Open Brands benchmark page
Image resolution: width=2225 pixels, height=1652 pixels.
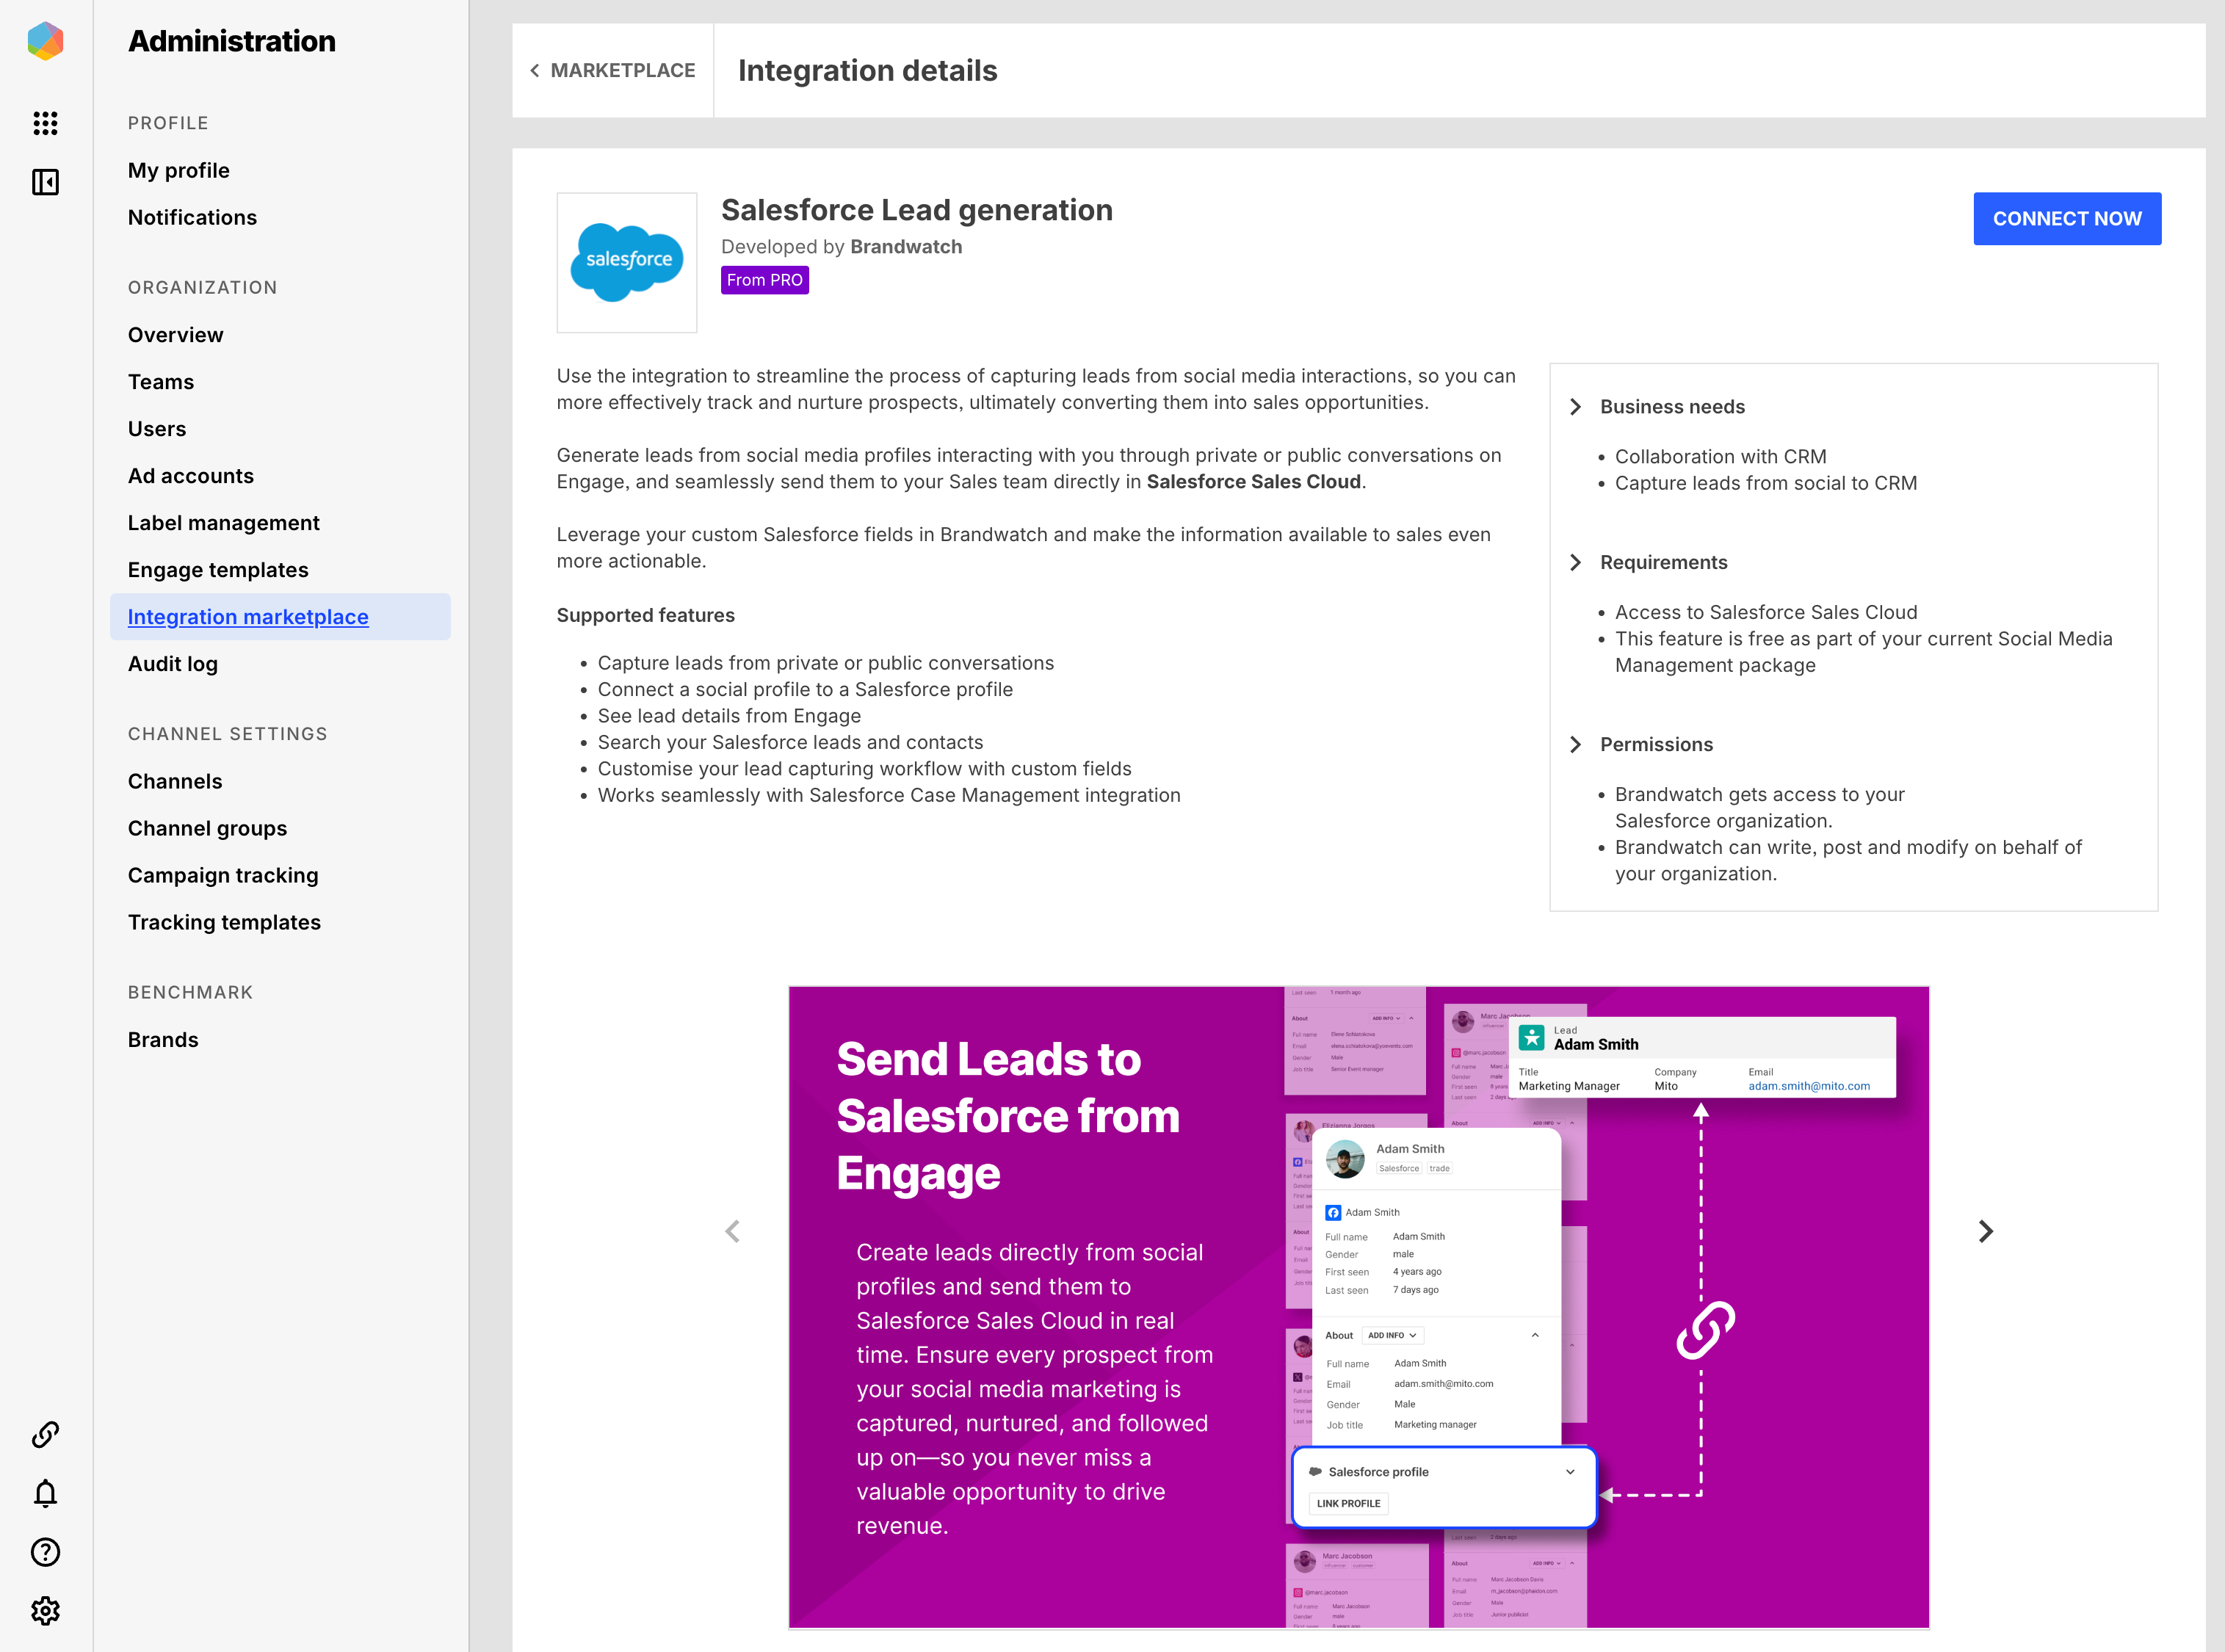pyautogui.click(x=163, y=1040)
